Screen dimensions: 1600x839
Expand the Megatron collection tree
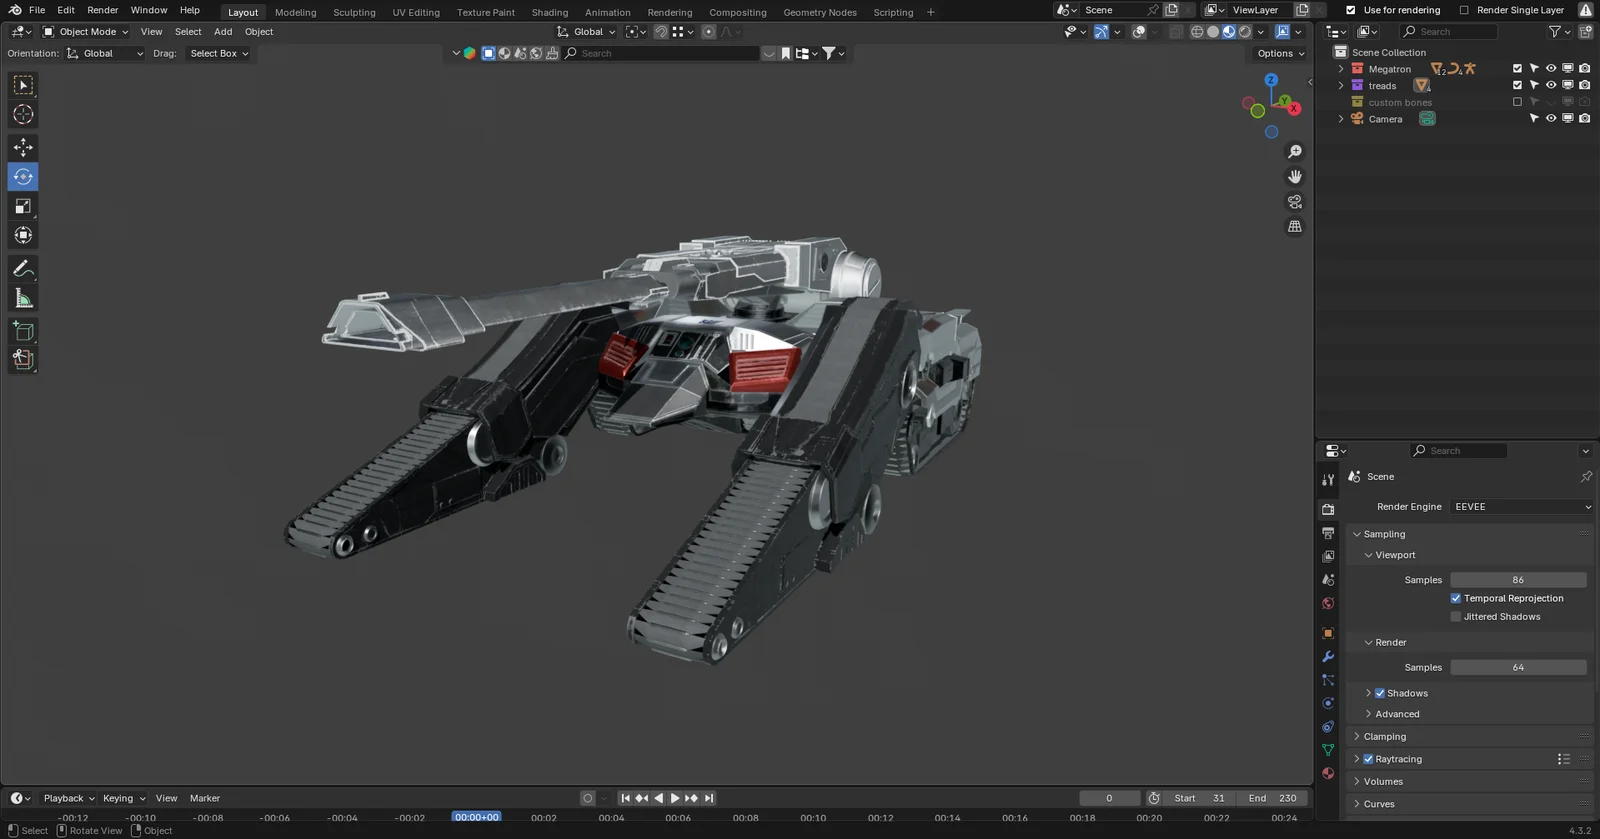coord(1341,69)
